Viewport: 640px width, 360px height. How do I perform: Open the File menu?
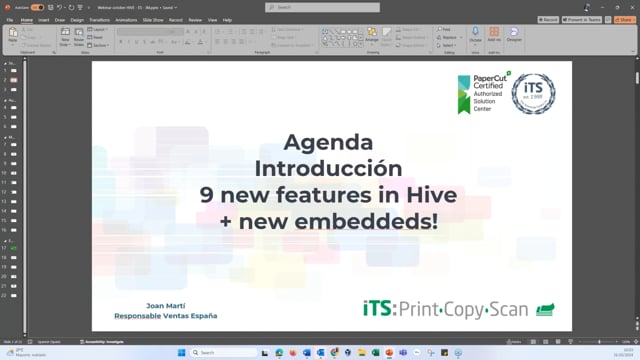pyautogui.click(x=10, y=20)
